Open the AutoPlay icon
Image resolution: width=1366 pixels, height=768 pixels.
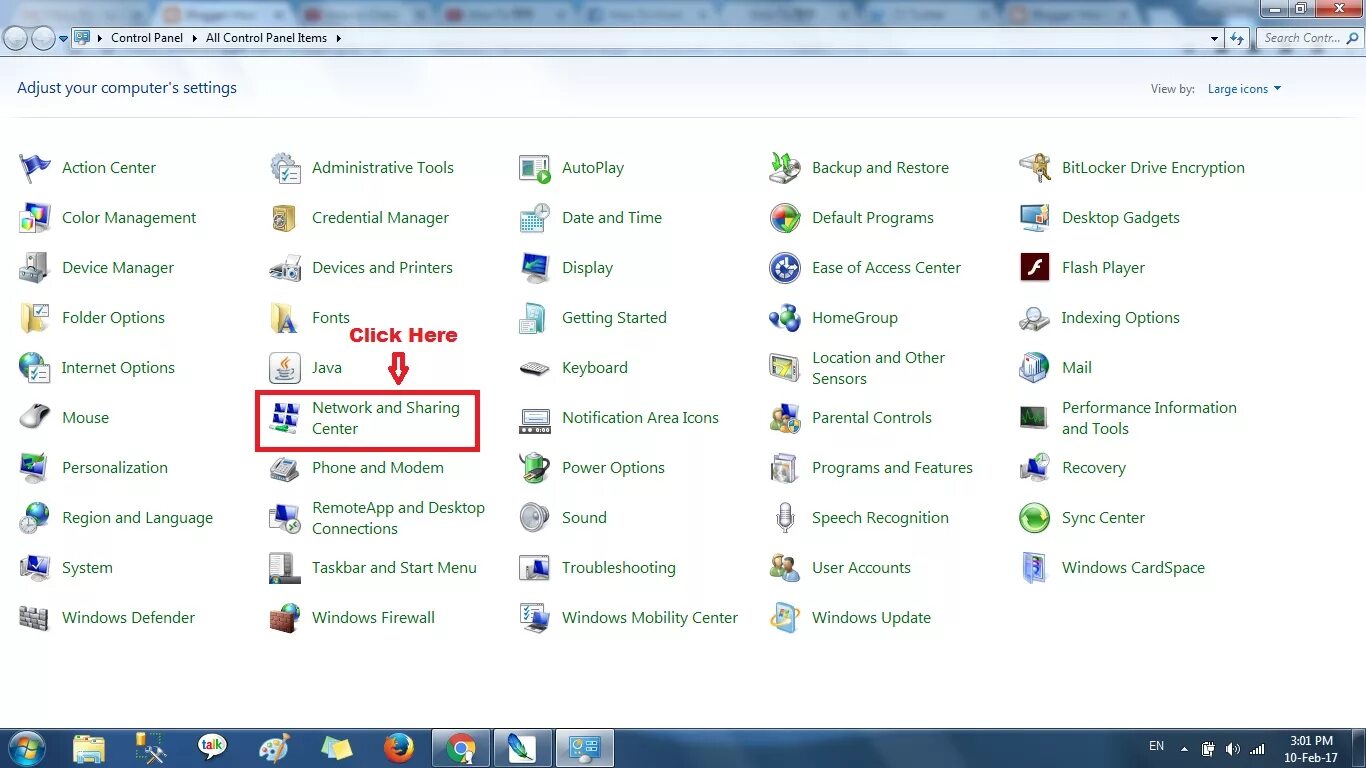[535, 168]
